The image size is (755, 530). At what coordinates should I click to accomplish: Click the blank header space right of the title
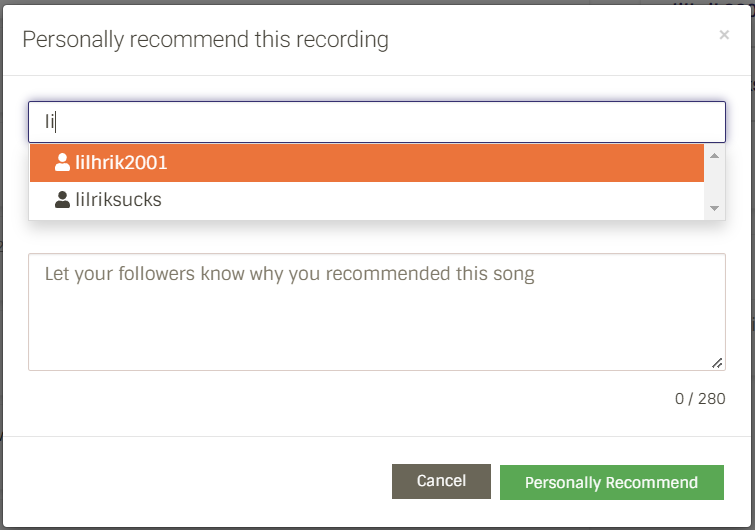550,40
